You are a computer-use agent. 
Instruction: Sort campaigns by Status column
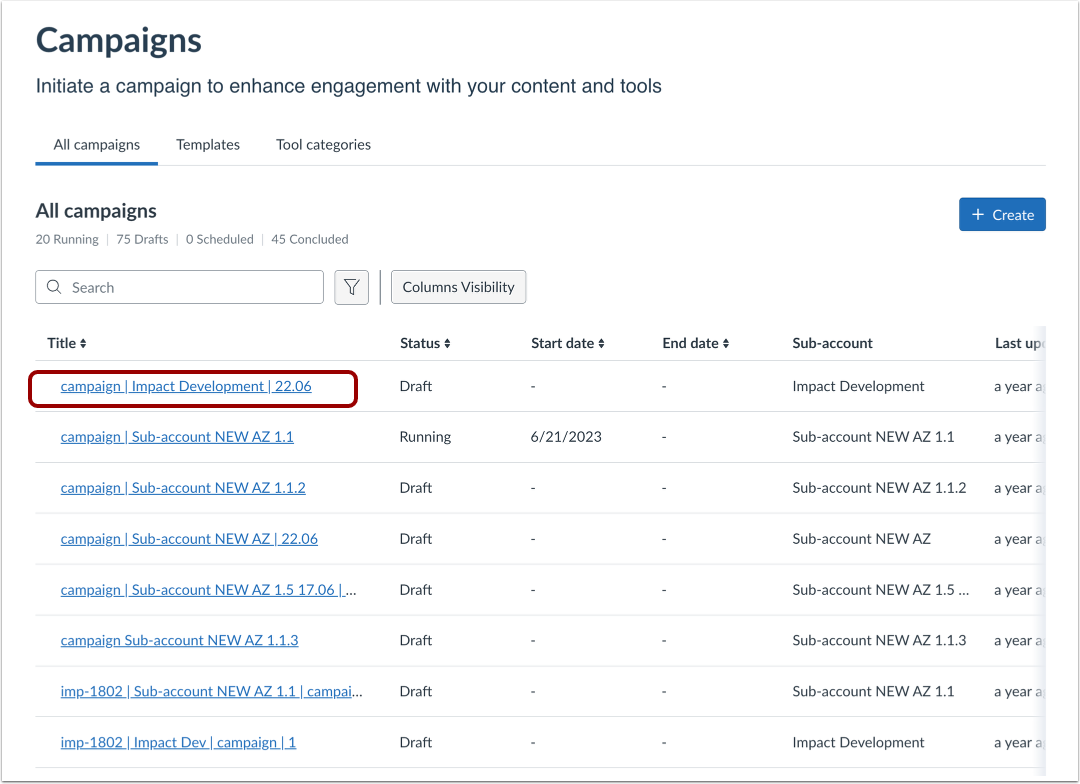[447, 344]
